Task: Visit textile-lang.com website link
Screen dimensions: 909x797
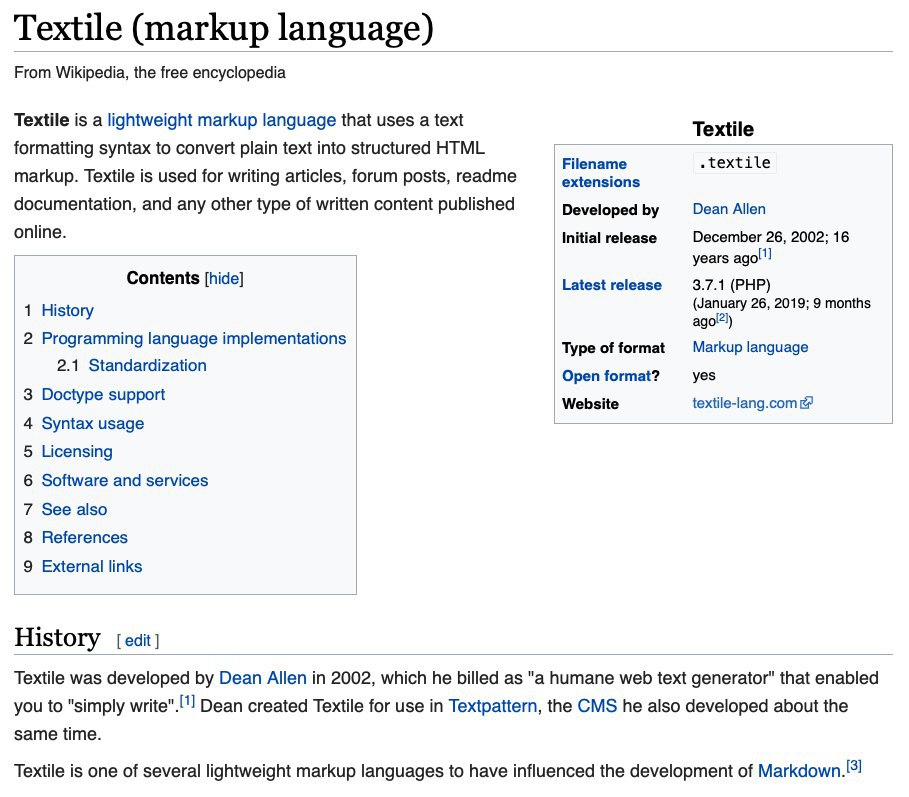Action: click(744, 403)
